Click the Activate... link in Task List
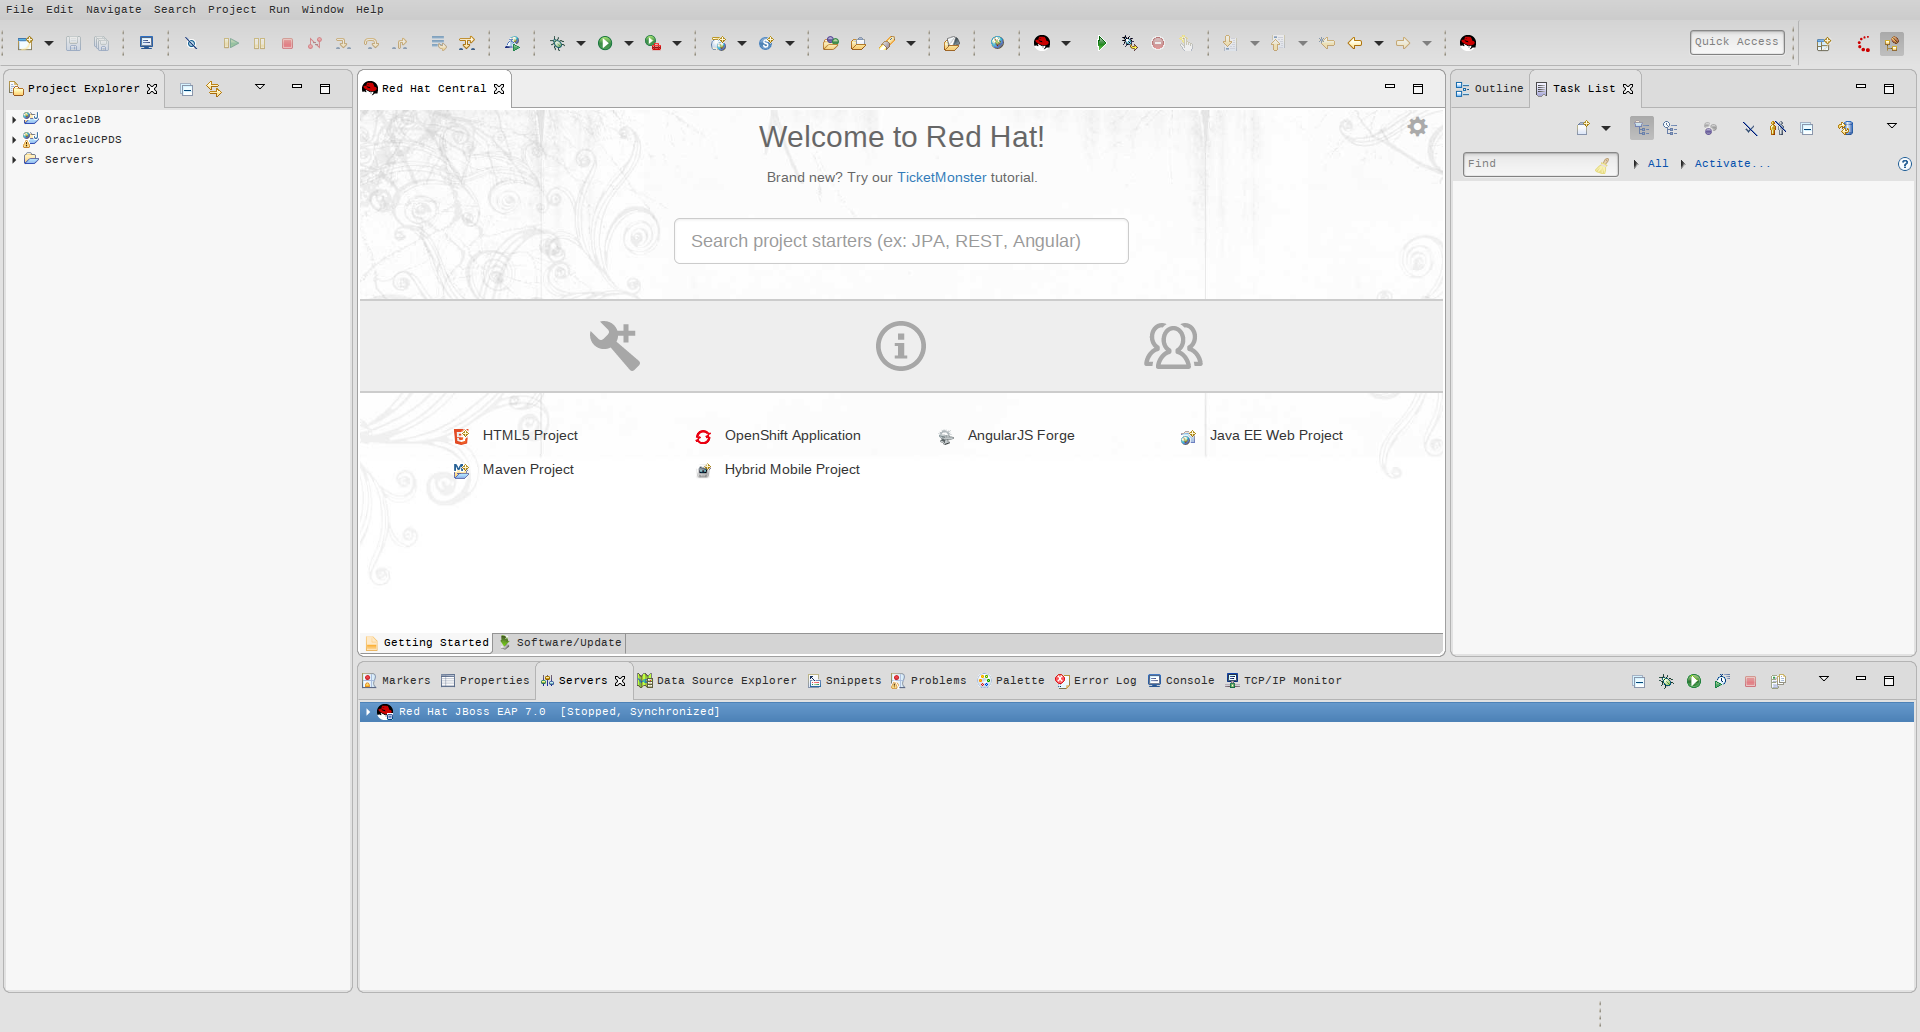The image size is (1920, 1032). [x=1732, y=164]
